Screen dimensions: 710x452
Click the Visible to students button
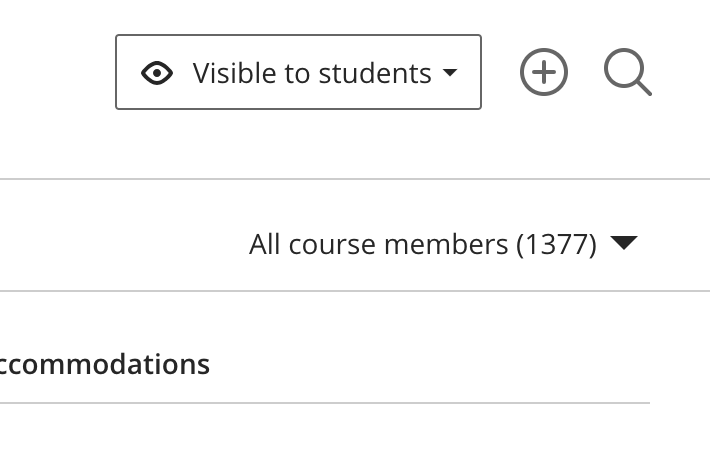298,72
